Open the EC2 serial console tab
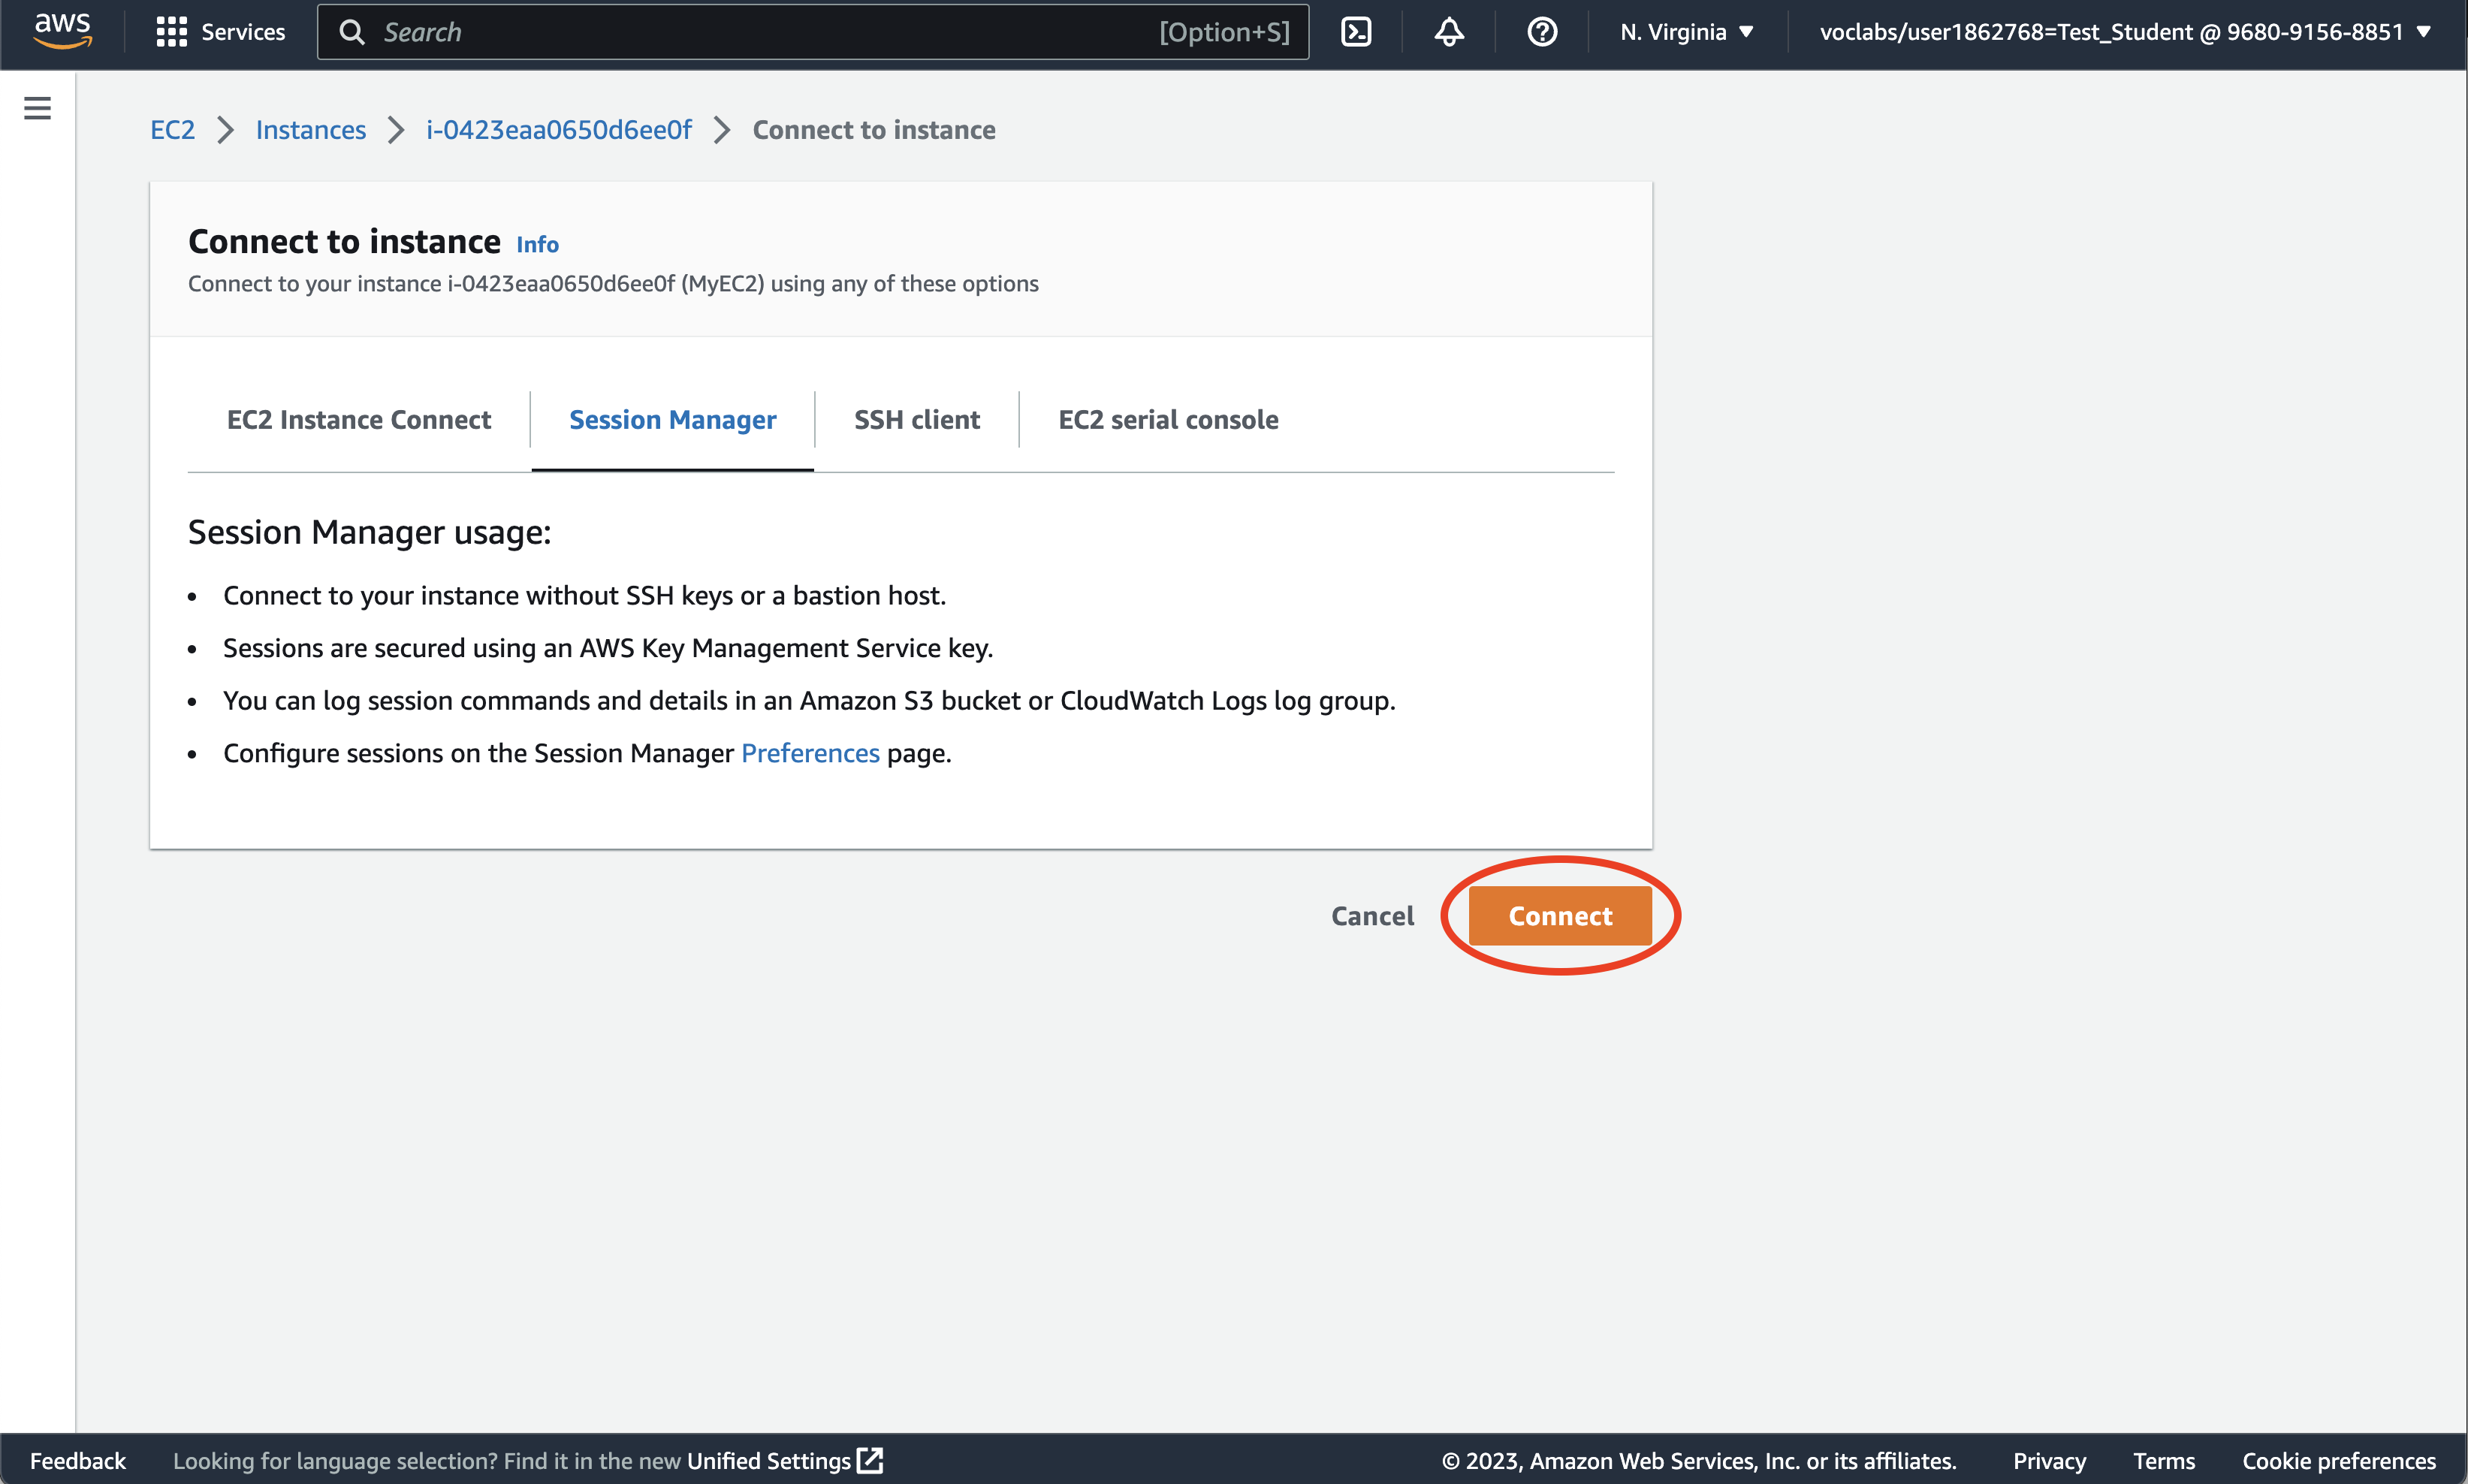 [x=1167, y=420]
